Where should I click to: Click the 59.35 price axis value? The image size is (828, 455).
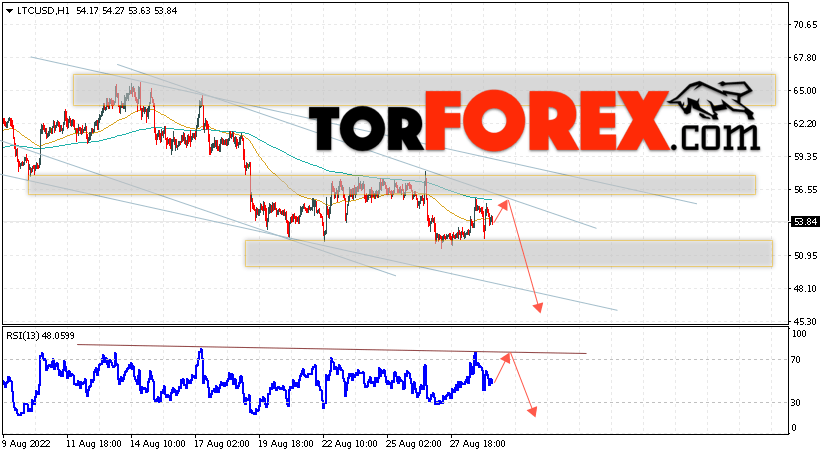click(x=805, y=157)
